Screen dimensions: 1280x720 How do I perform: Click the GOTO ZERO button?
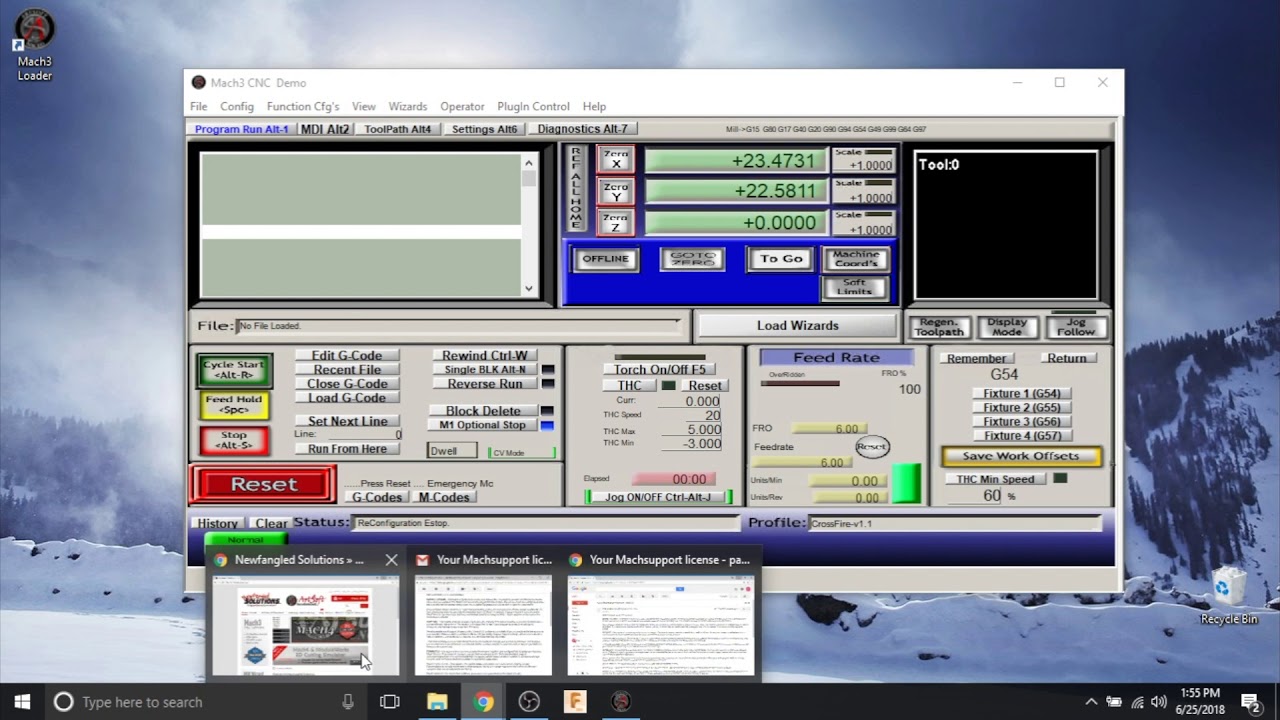693,259
